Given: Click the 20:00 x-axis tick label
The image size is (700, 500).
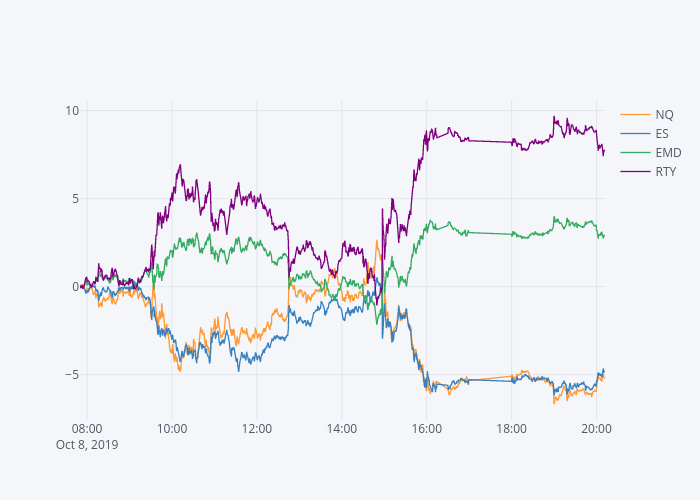Looking at the screenshot, I should (596, 429).
